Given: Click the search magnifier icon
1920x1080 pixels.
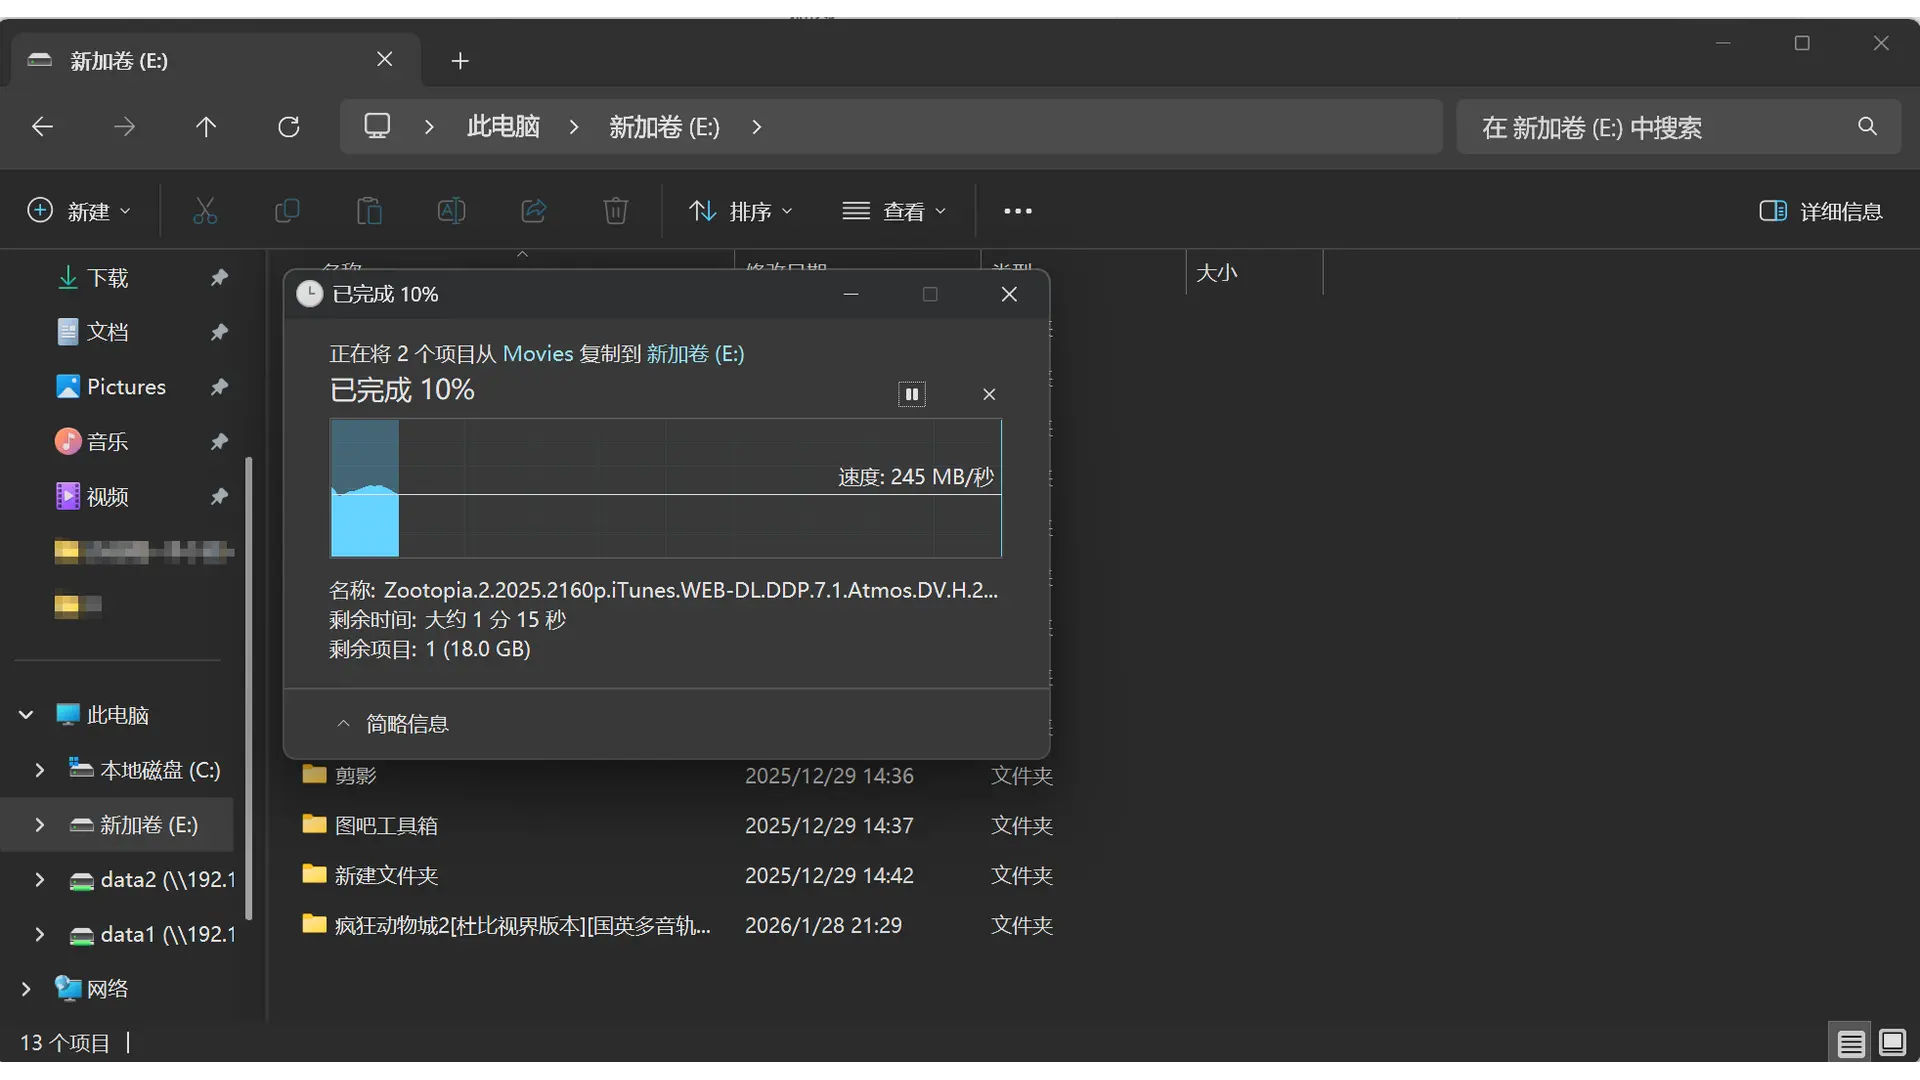Looking at the screenshot, I should click(x=1867, y=127).
